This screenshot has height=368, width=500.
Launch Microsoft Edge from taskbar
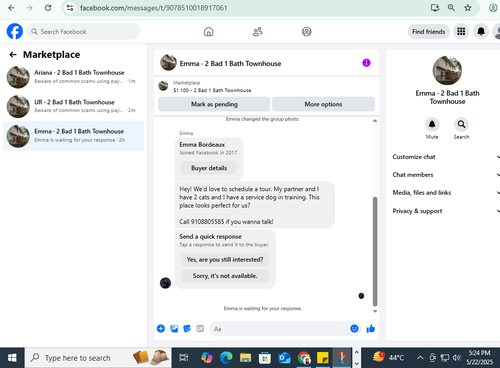pos(226,358)
